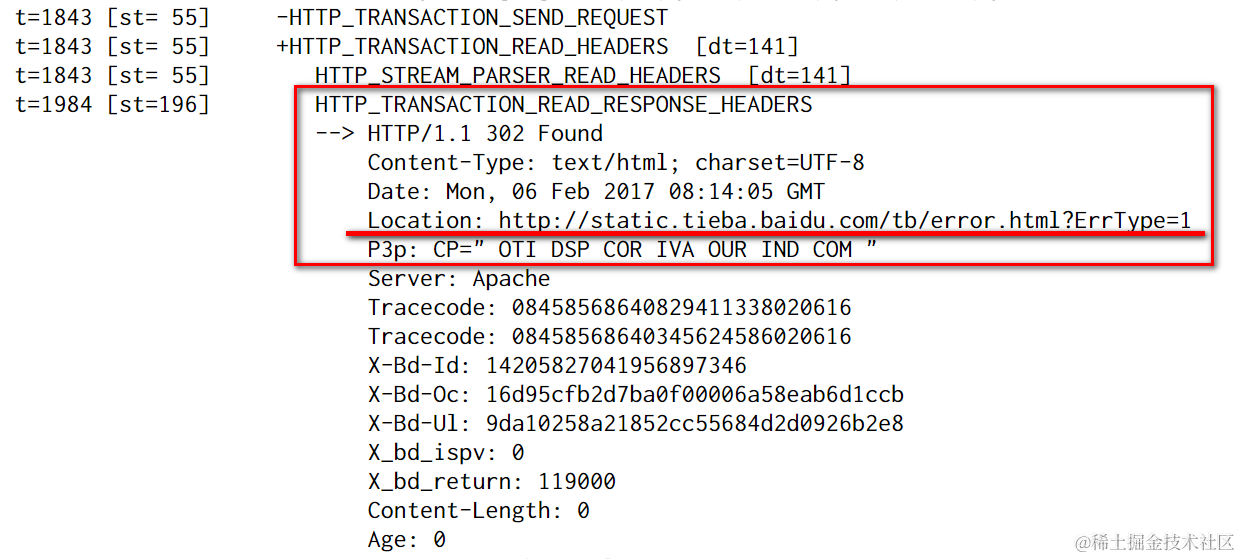This screenshot has width=1241, height=559.
Task: Click the Age: 0 header line
Action: [407, 540]
